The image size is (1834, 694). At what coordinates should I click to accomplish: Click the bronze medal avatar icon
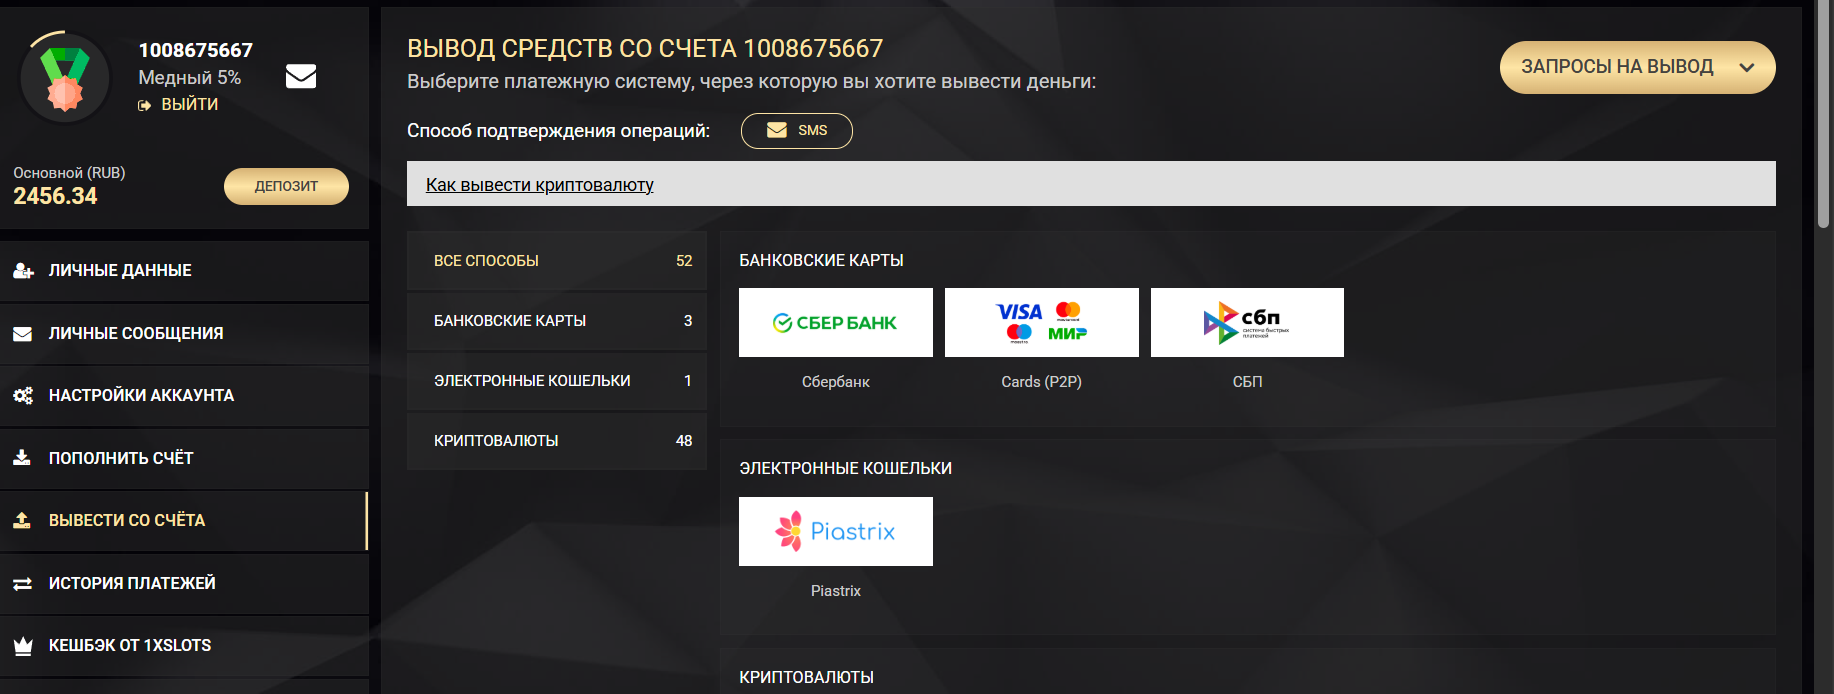[65, 79]
